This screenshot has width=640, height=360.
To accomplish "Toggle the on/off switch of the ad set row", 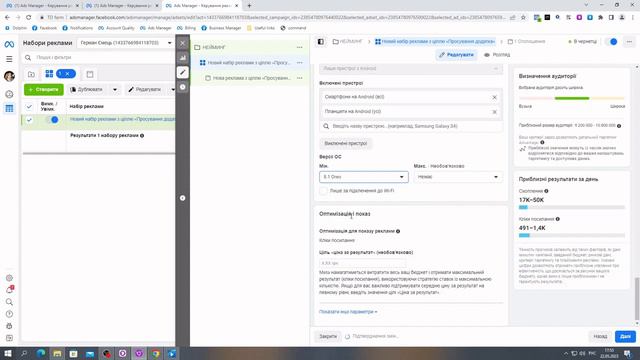I will click(52, 120).
